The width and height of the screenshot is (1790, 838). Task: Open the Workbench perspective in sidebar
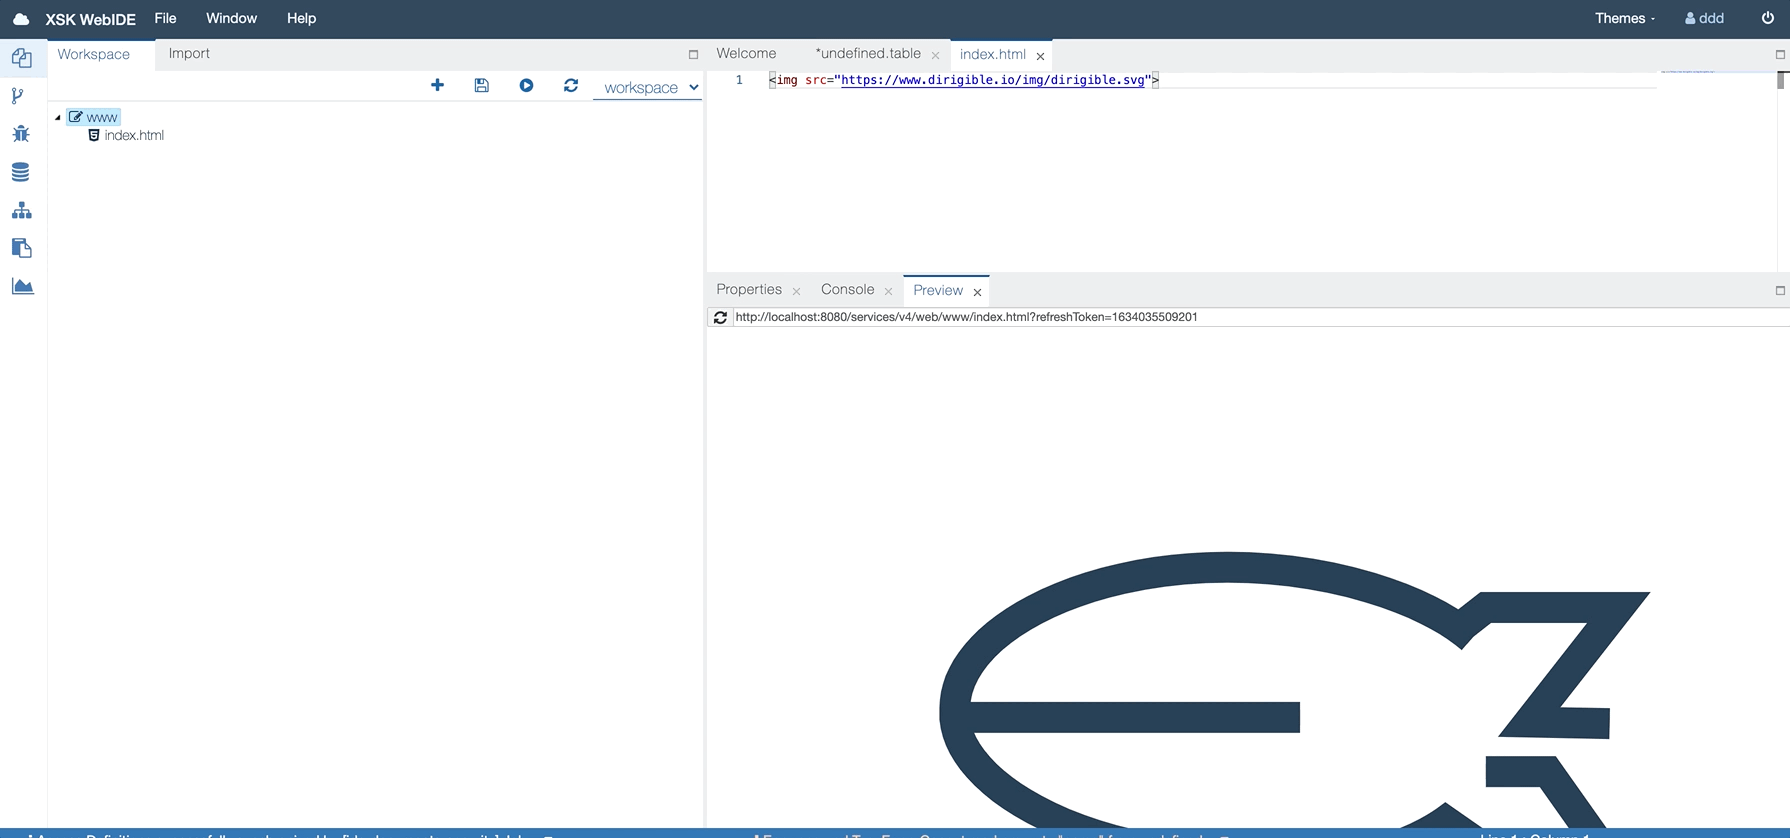click(x=21, y=58)
